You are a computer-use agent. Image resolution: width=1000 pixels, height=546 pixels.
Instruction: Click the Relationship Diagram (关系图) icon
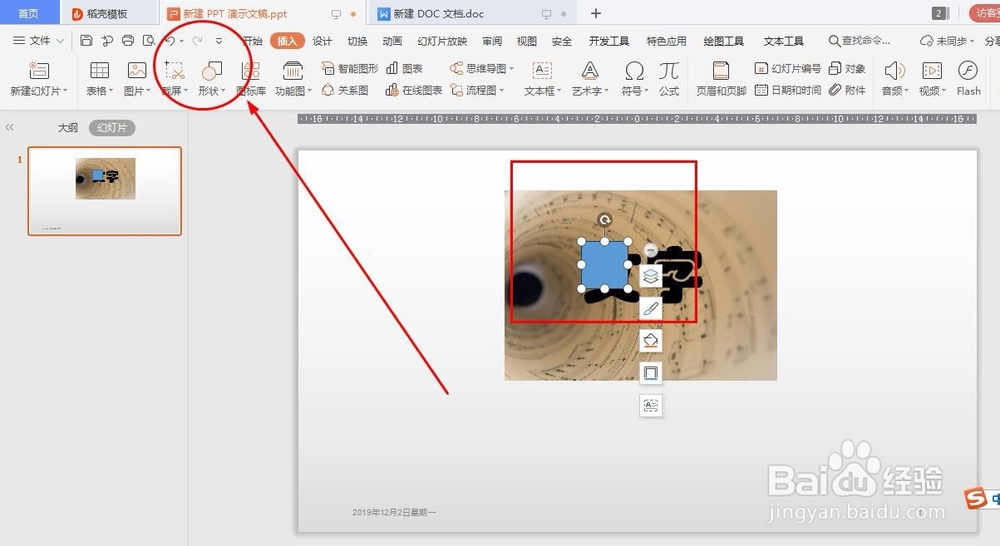pyautogui.click(x=345, y=91)
